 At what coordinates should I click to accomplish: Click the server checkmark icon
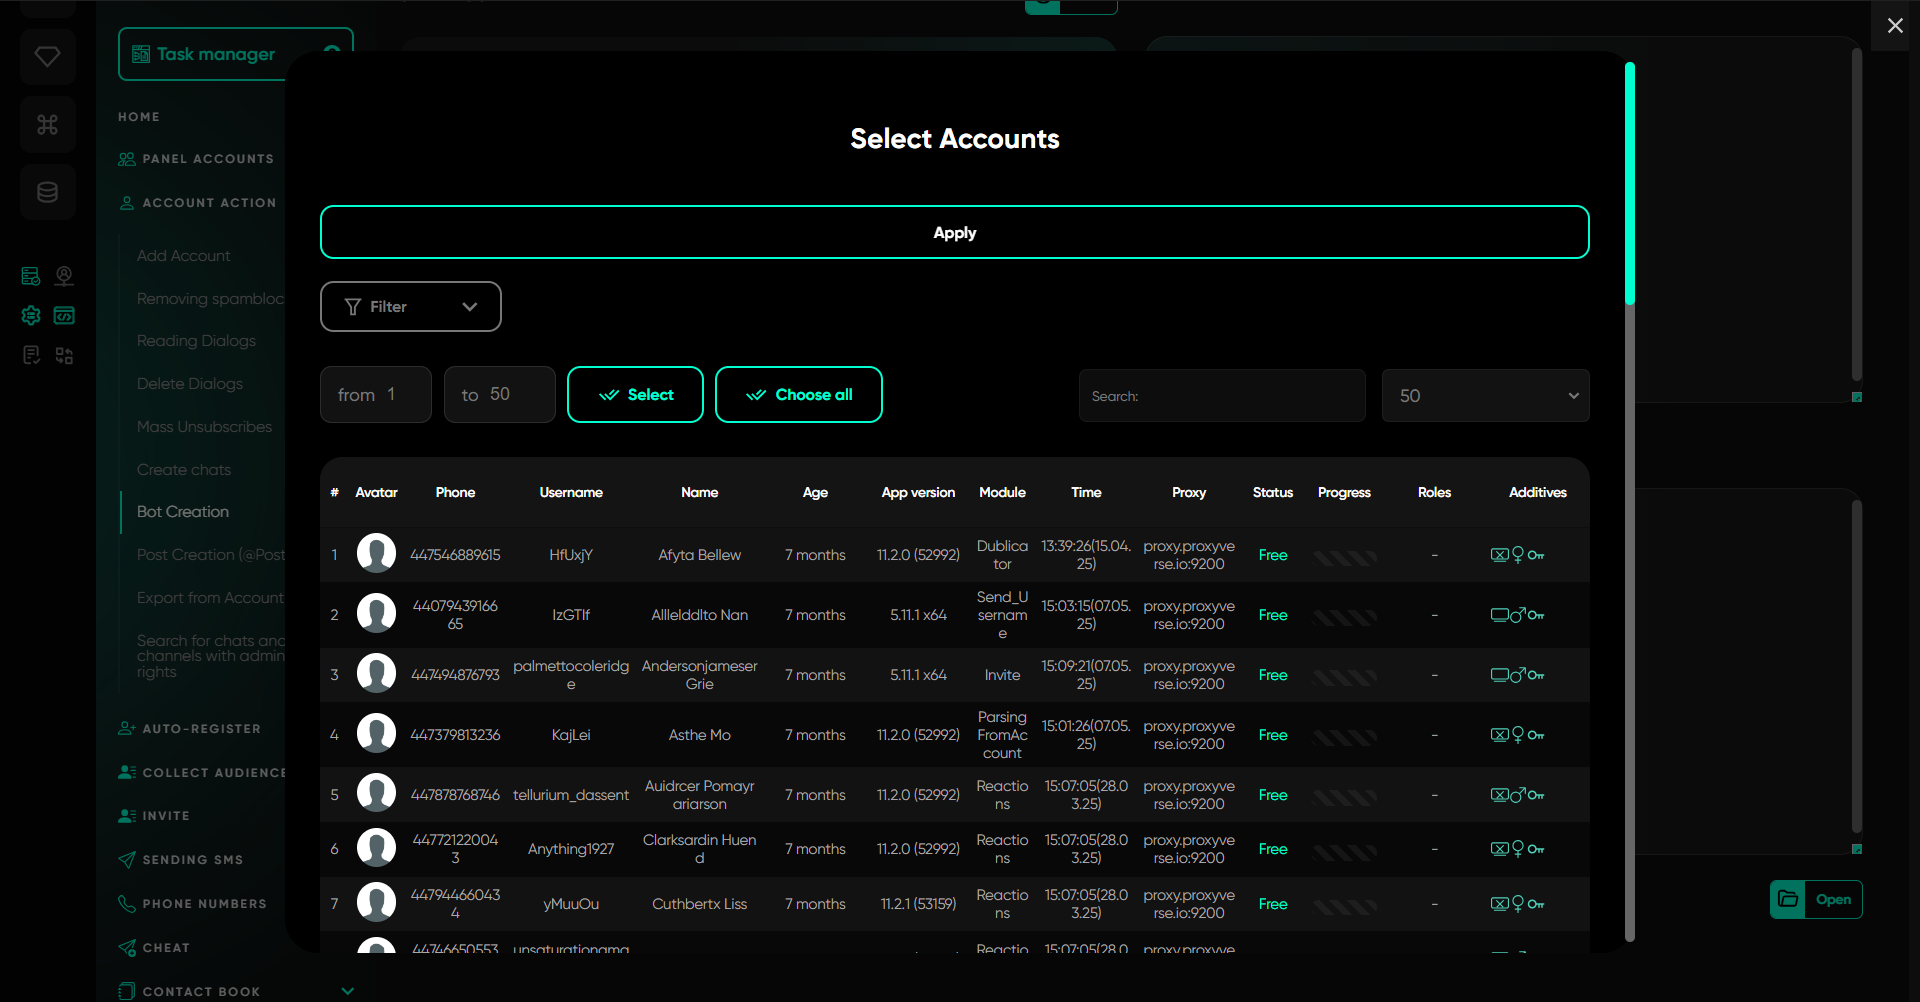31,276
